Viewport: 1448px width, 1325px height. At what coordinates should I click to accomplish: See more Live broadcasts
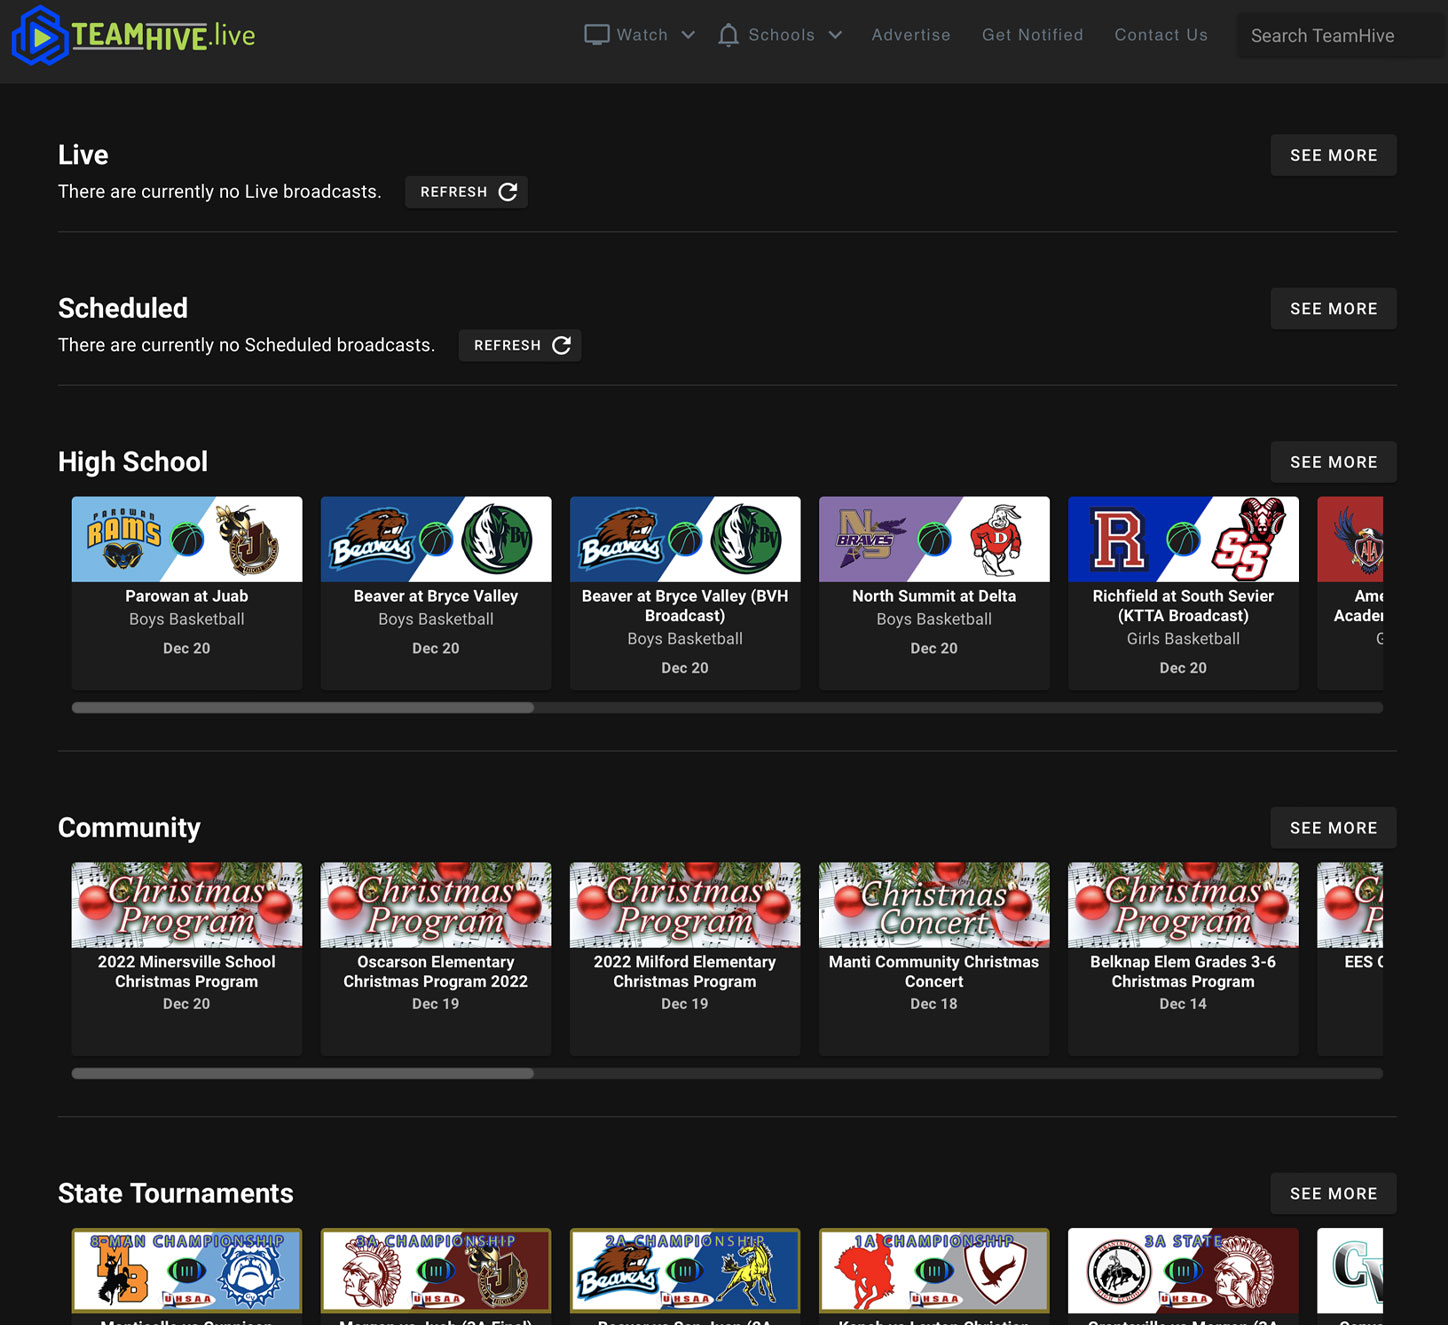(1333, 155)
